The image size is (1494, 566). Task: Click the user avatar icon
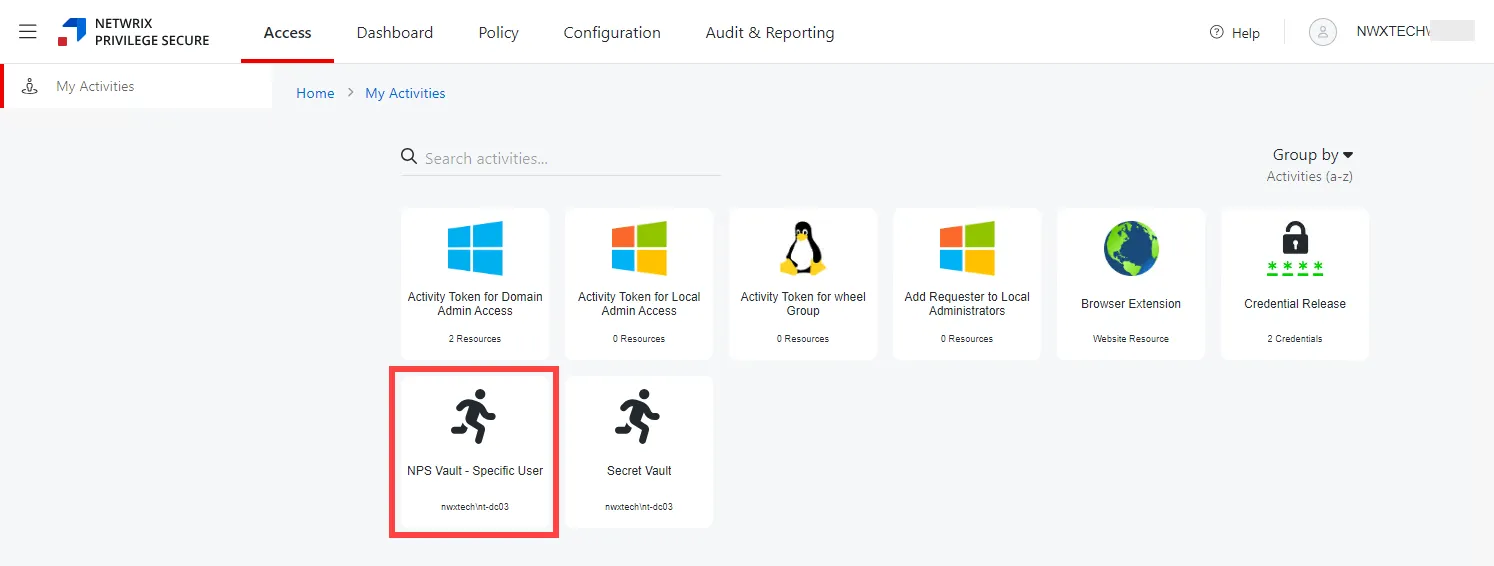pos(1323,32)
